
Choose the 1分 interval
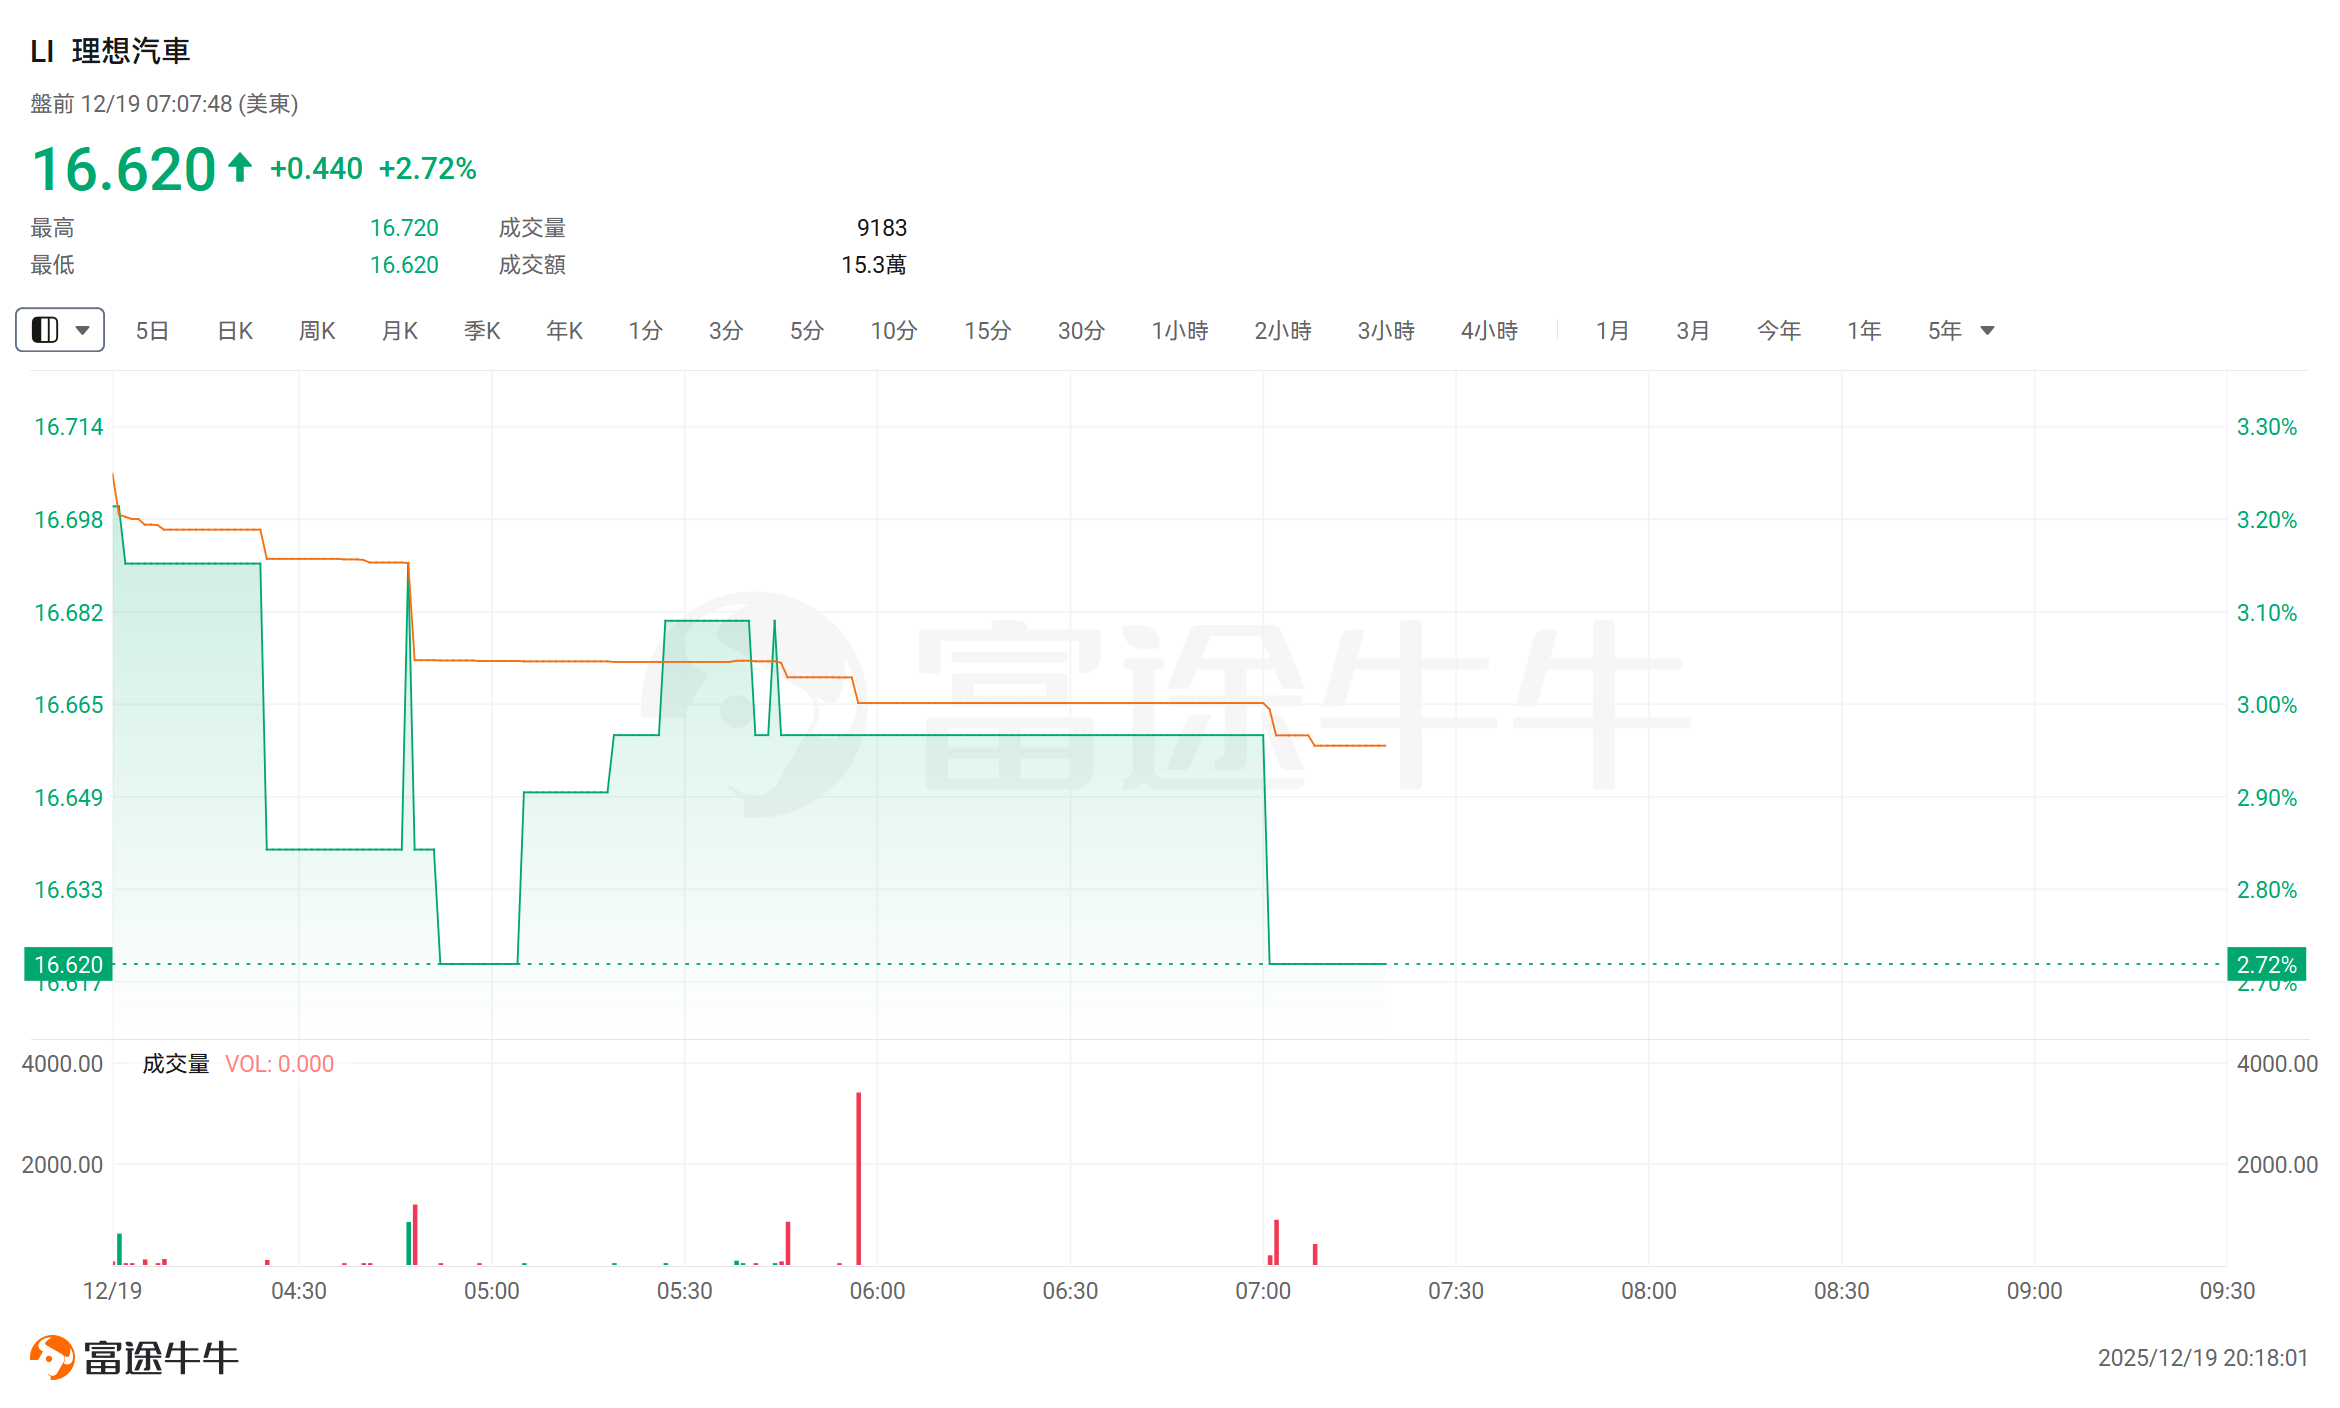tap(645, 330)
